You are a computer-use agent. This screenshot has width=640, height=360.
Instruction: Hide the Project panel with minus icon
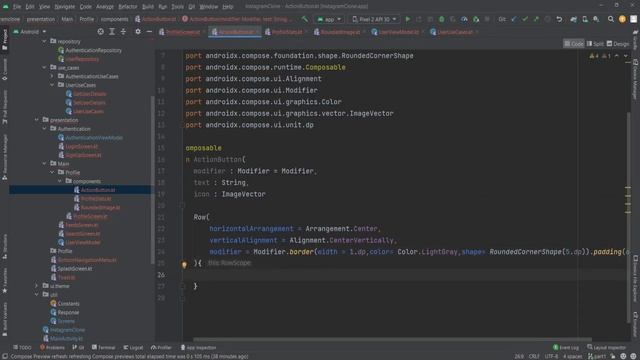tap(149, 31)
